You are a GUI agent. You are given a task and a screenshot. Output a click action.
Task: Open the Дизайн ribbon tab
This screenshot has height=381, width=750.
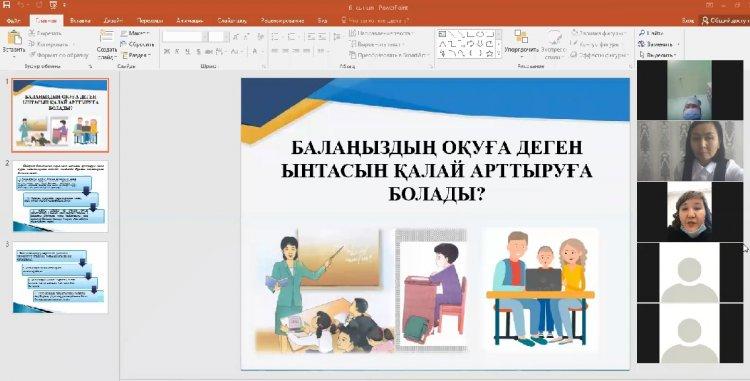(113, 21)
